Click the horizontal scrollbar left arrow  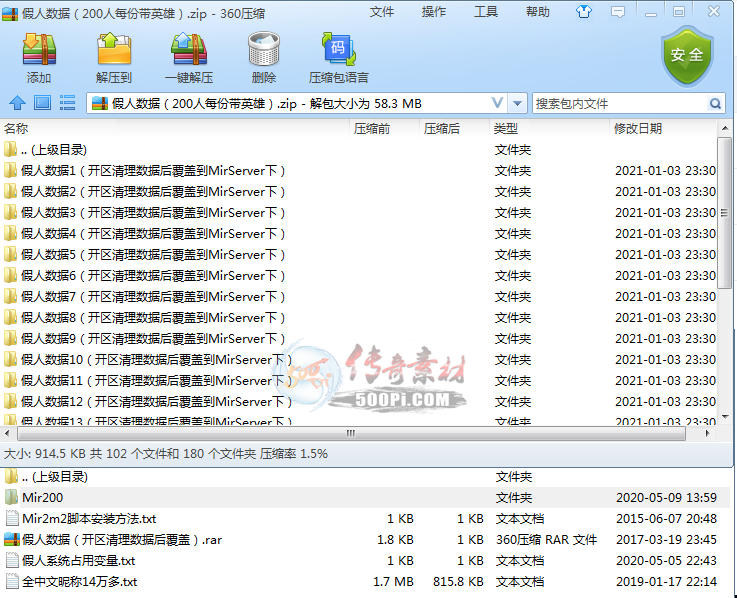tap(7, 433)
